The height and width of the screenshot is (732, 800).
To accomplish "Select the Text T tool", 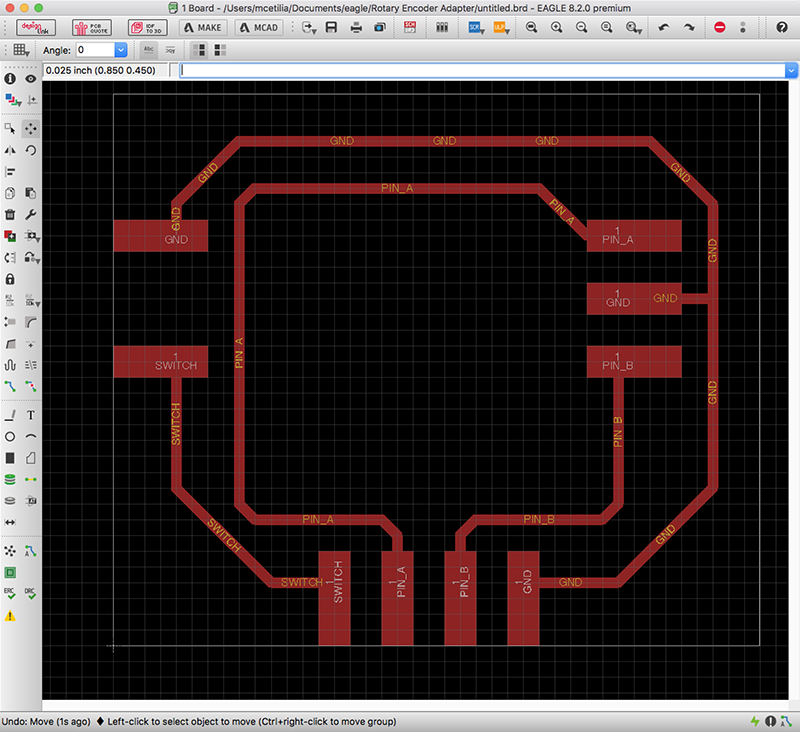I will [31, 415].
